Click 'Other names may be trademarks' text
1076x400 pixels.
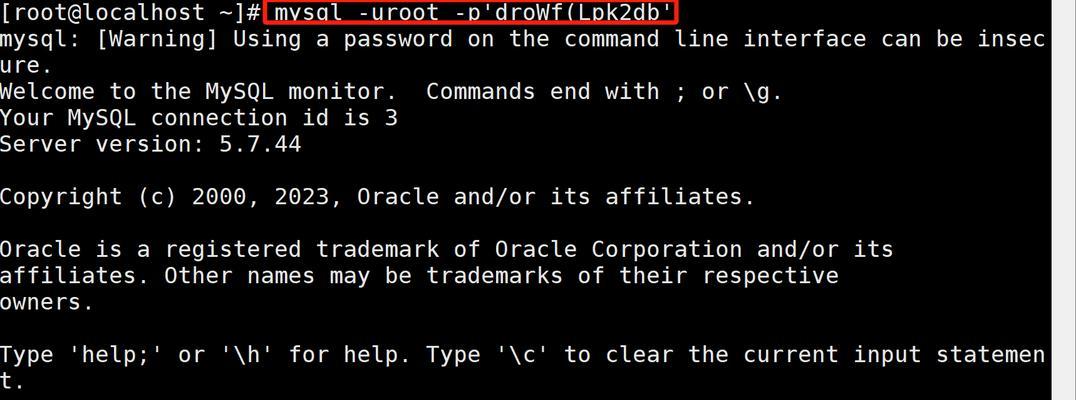(x=363, y=276)
